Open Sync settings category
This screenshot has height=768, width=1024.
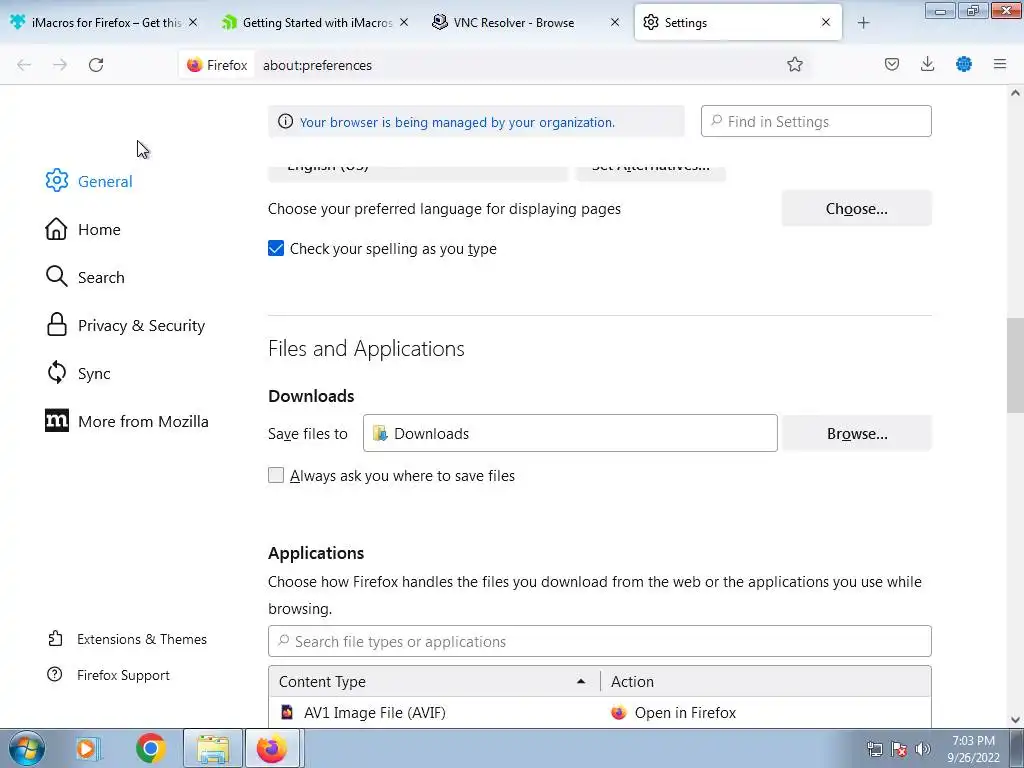click(x=78, y=373)
